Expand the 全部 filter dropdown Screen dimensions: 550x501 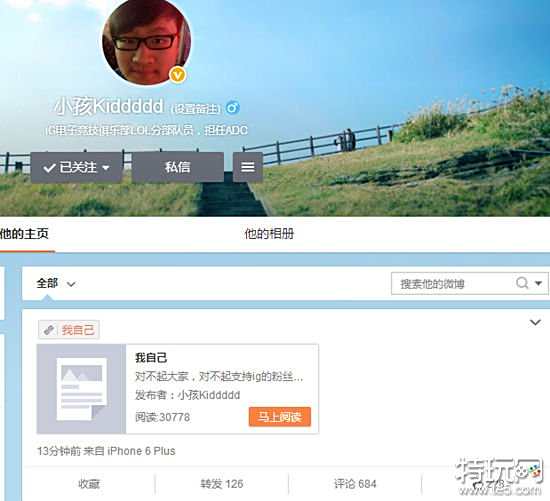coord(56,283)
